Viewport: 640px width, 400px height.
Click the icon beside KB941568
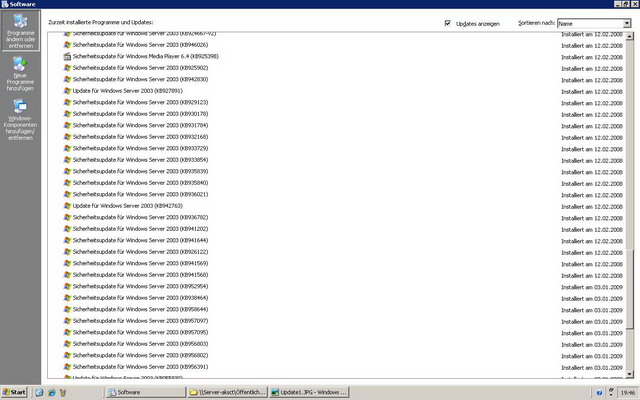pyautogui.click(x=67, y=275)
